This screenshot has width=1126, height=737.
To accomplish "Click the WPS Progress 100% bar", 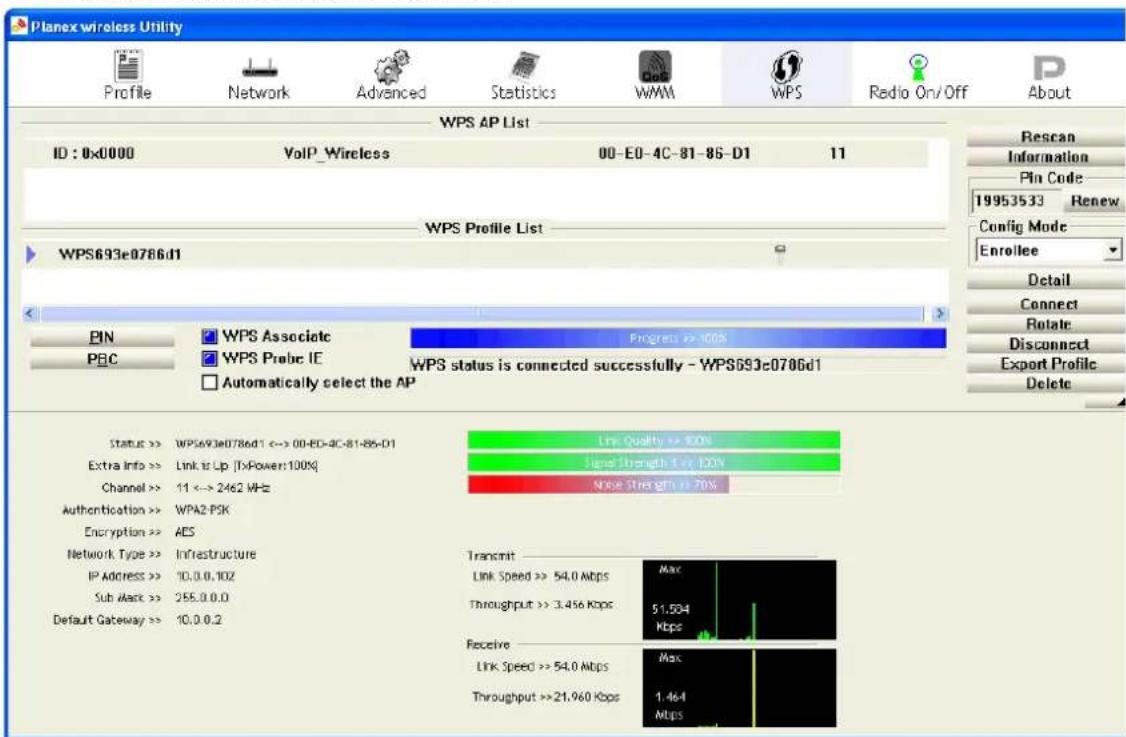I will coord(678,338).
